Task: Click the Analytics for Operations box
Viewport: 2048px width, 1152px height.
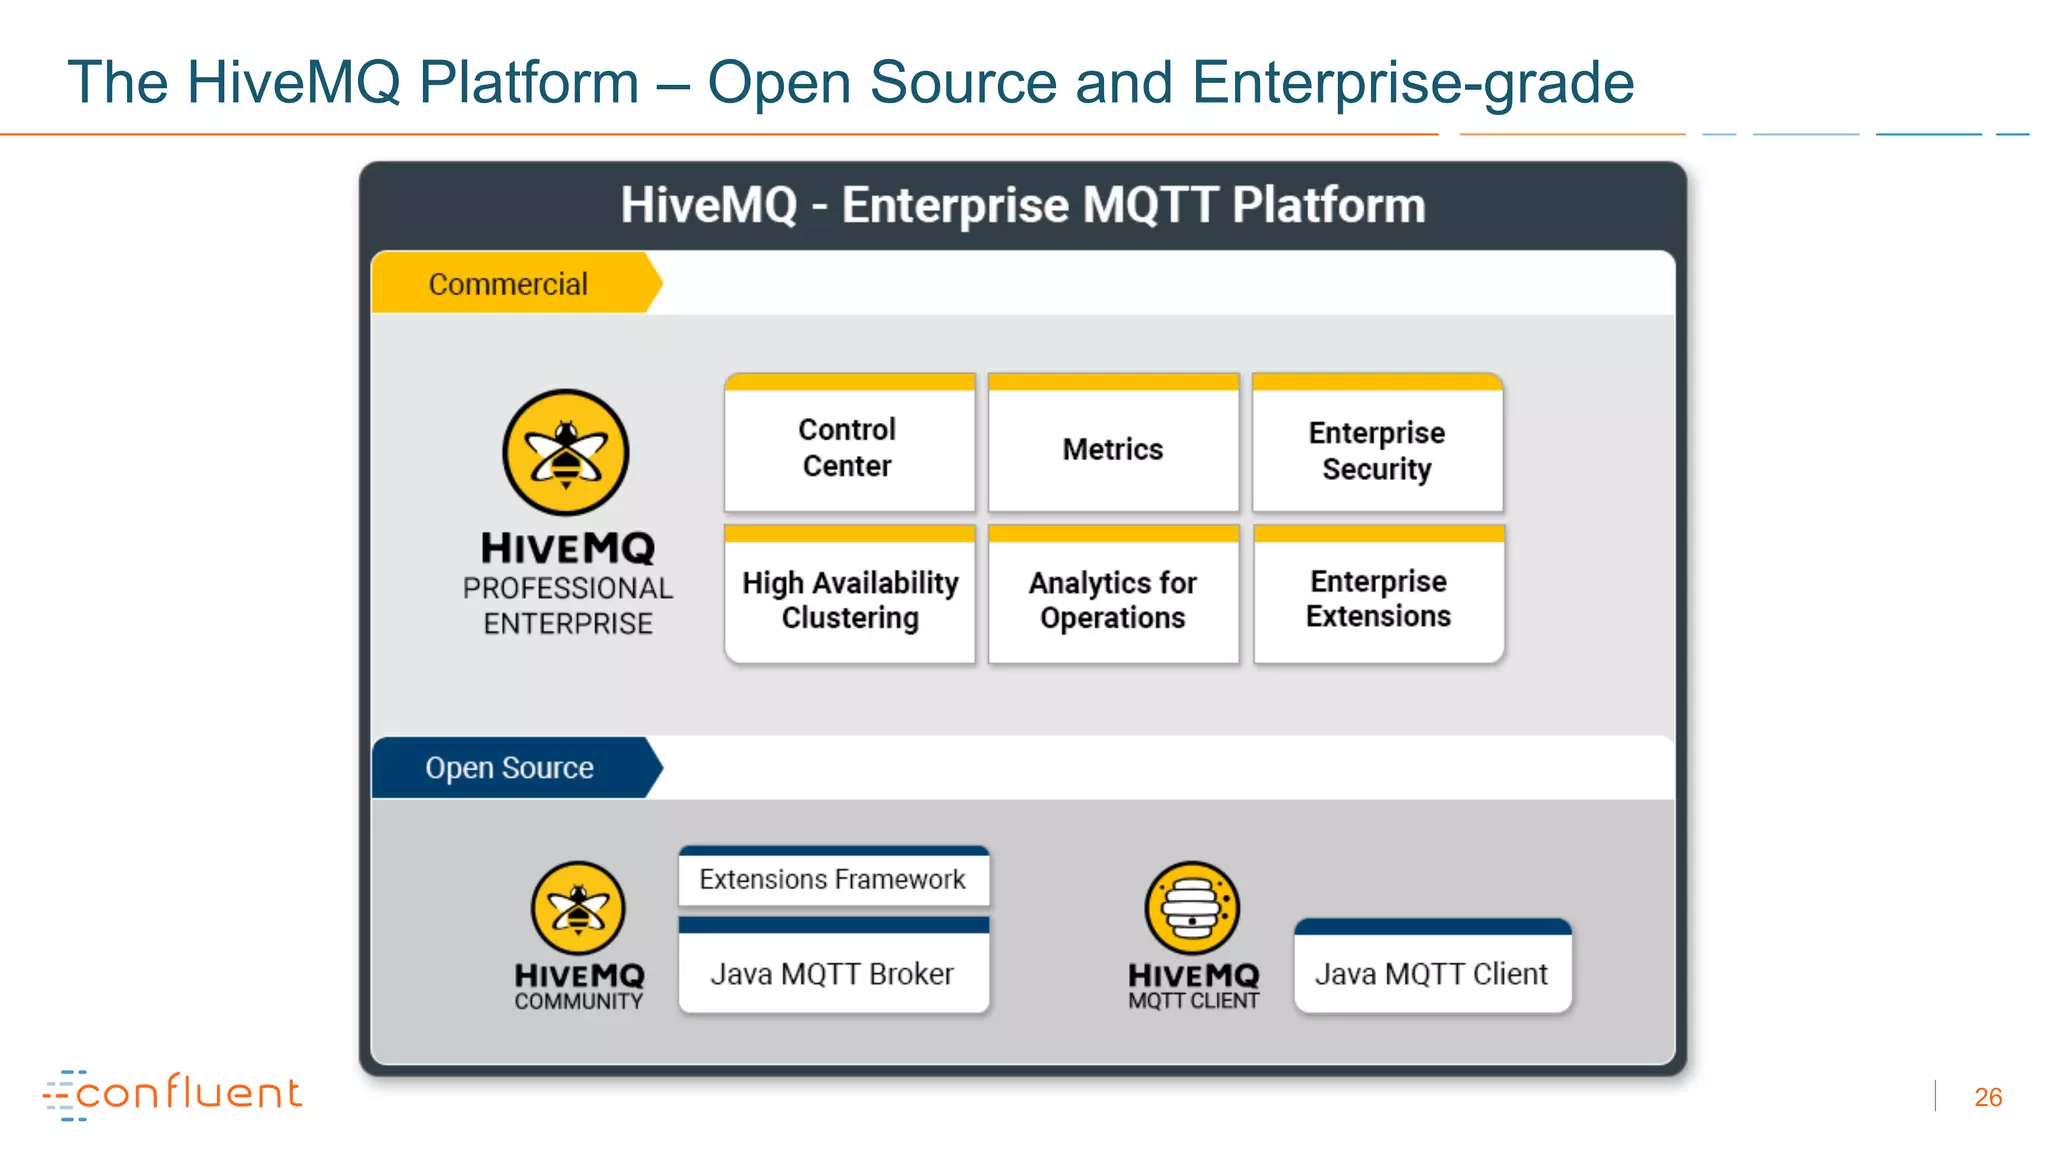Action: point(1113,599)
